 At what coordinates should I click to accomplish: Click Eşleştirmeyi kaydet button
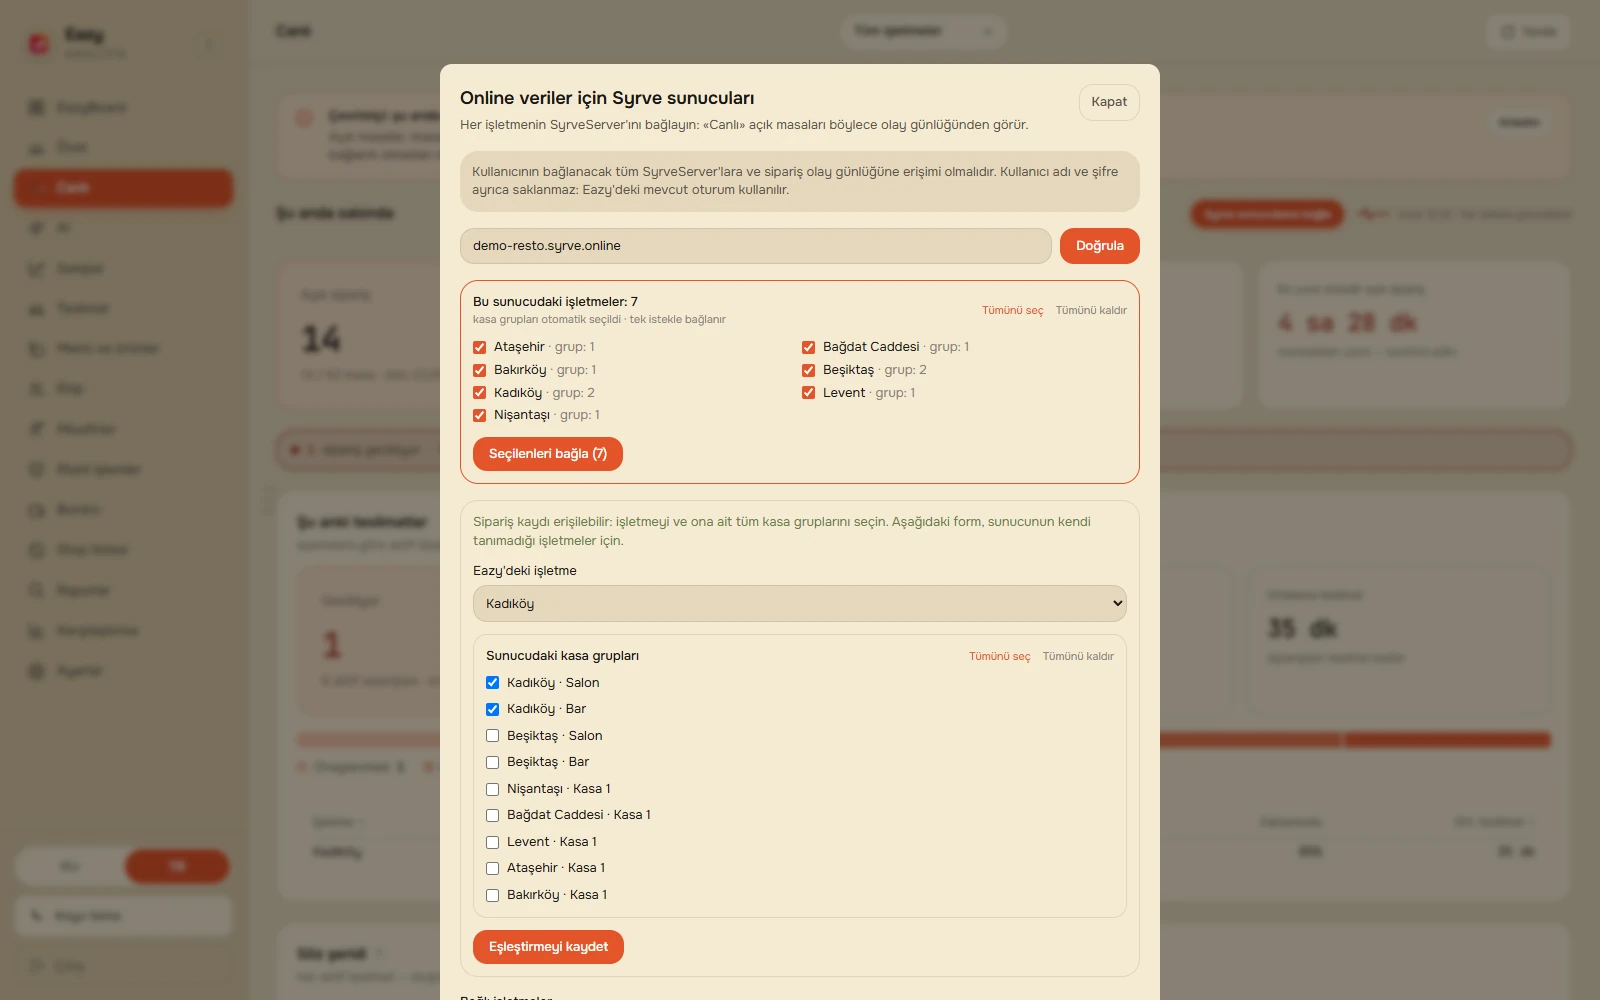coord(548,947)
